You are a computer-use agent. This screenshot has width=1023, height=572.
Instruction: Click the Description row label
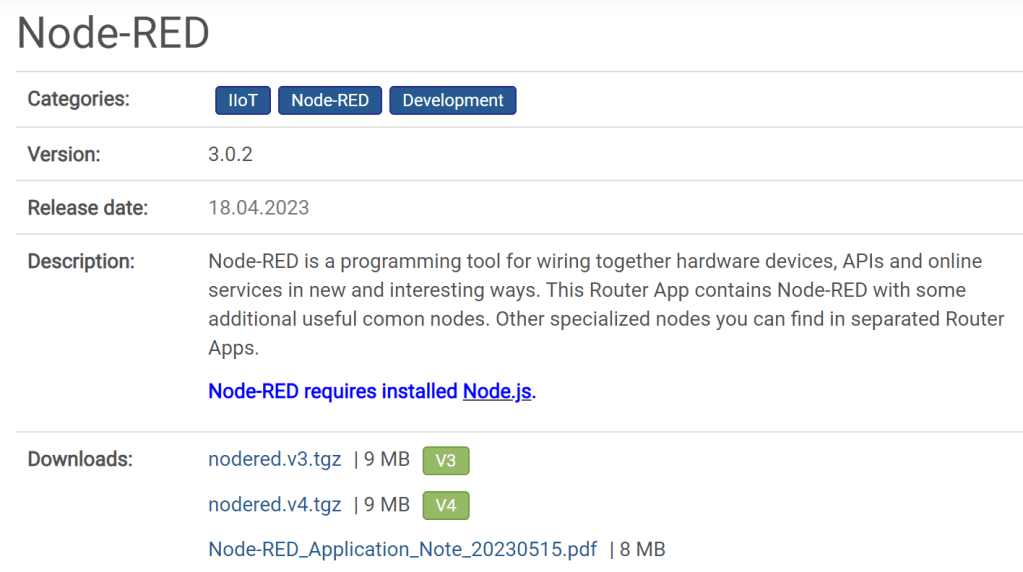click(80, 261)
